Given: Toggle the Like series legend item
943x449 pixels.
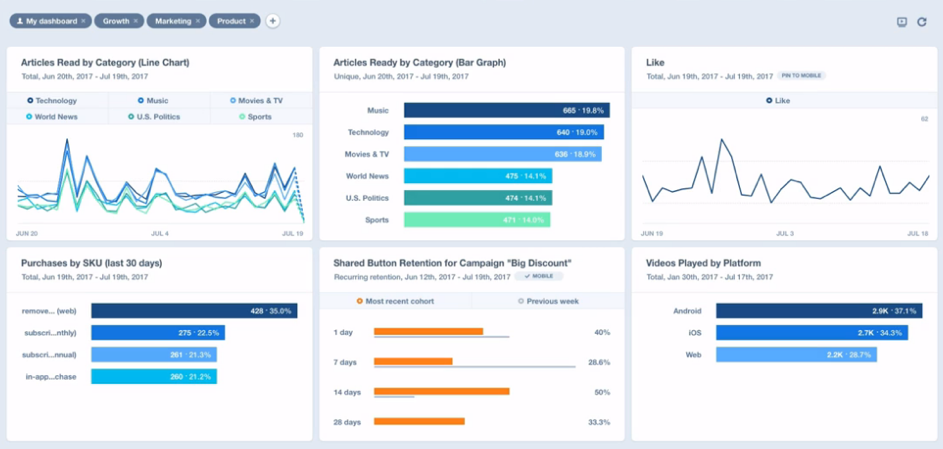Looking at the screenshot, I should (777, 100).
